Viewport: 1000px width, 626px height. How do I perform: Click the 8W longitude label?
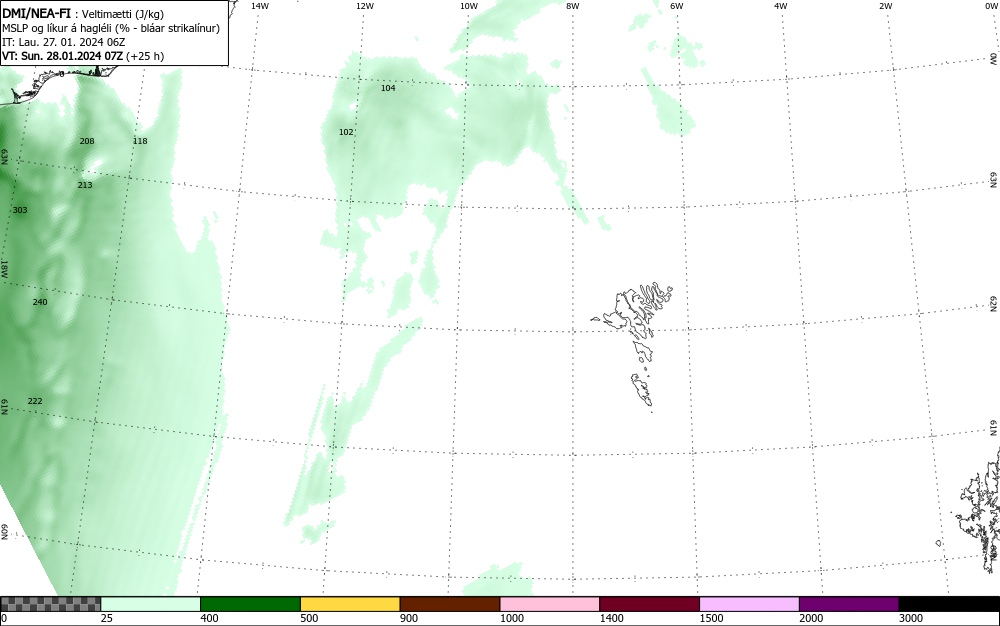[573, 6]
